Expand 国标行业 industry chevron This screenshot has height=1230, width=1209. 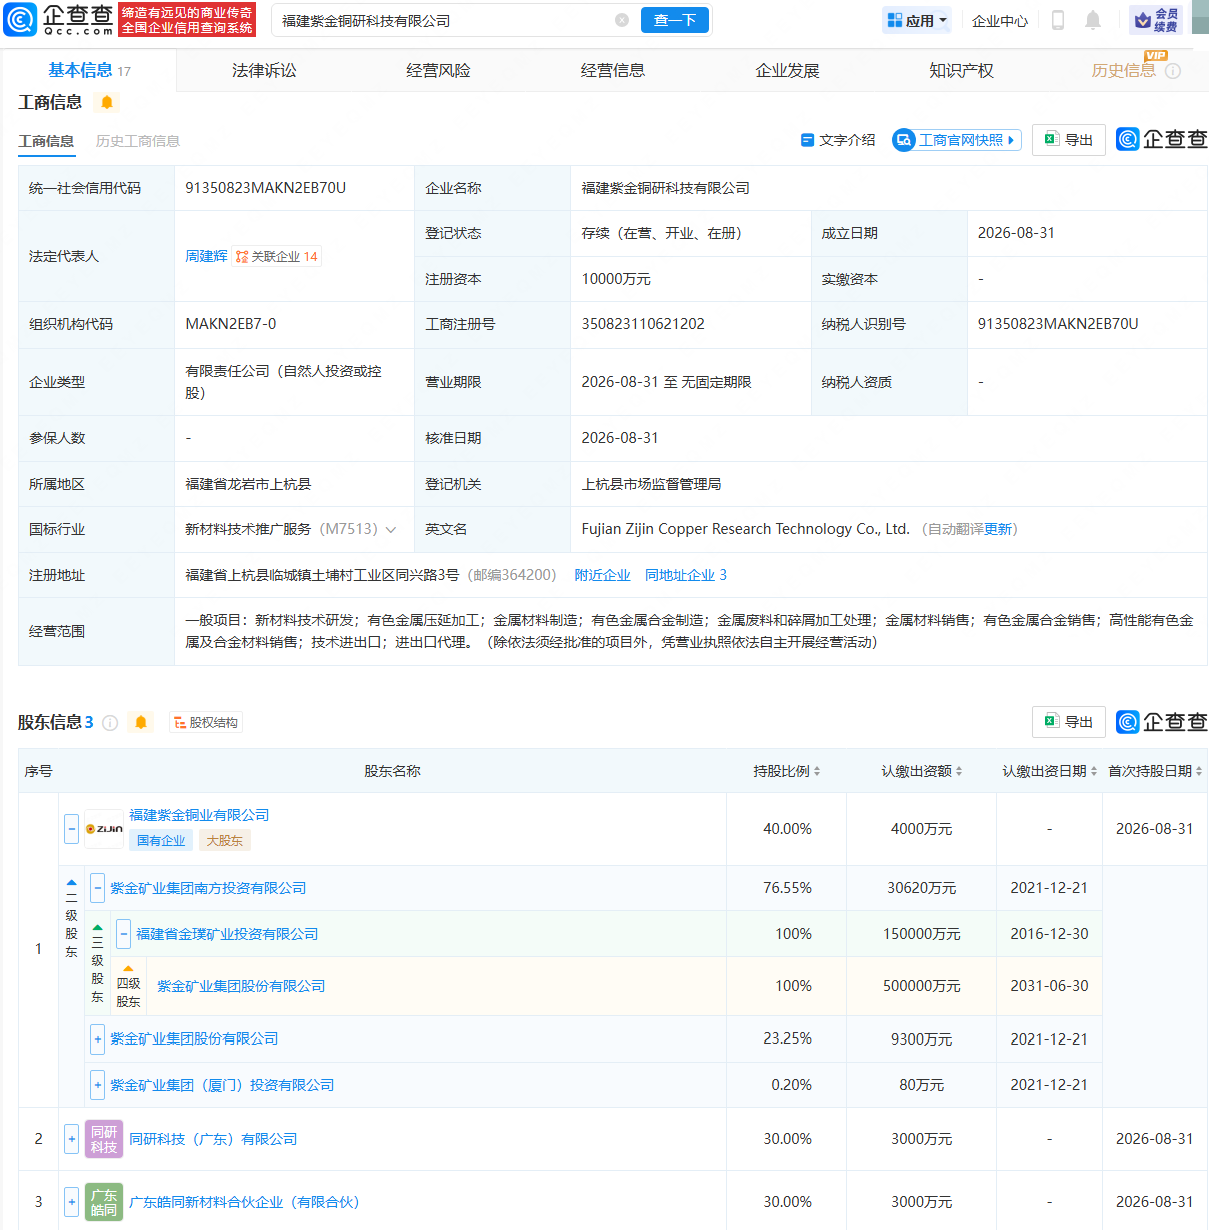click(391, 530)
